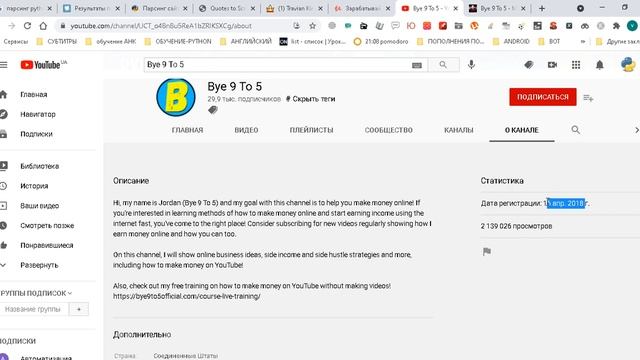Click the search magnifier button
The image size is (640, 360).
(443, 65)
